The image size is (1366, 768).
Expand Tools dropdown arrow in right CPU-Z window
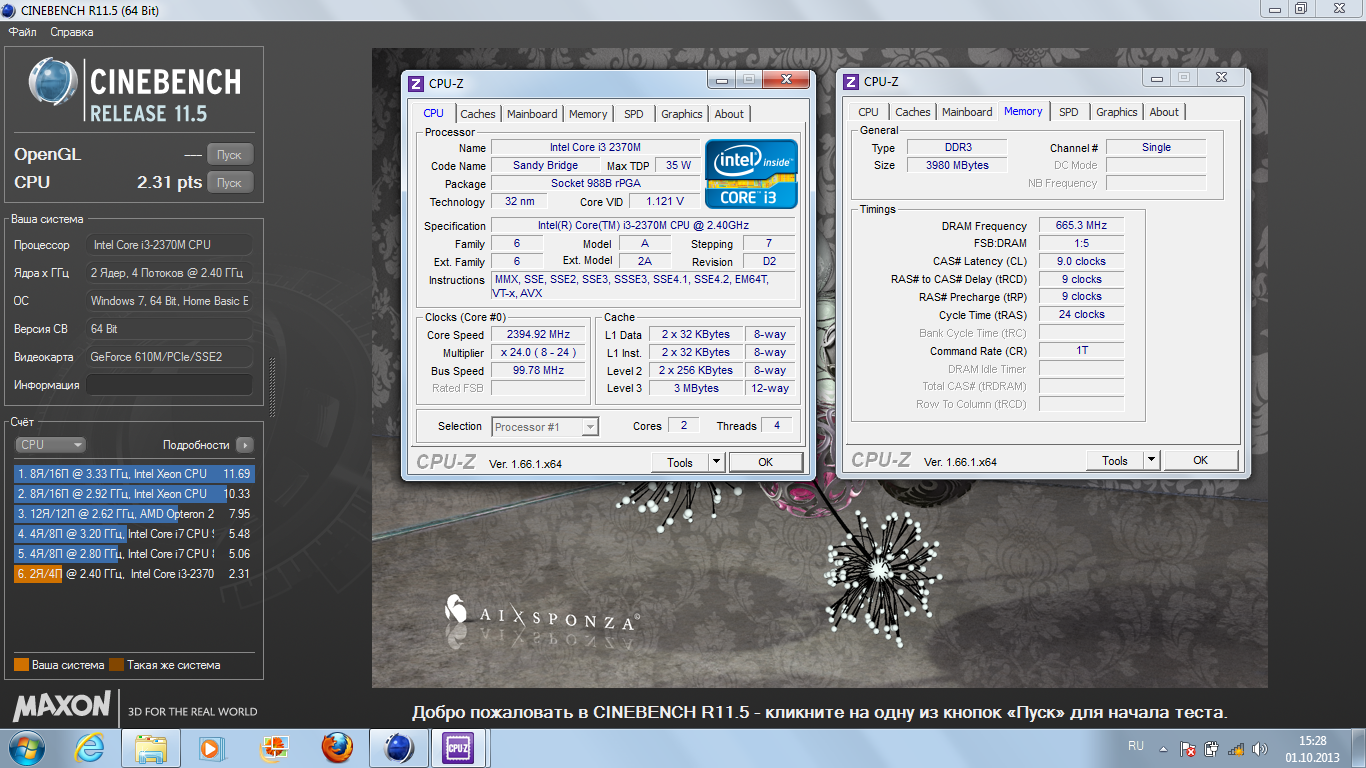pyautogui.click(x=1151, y=460)
